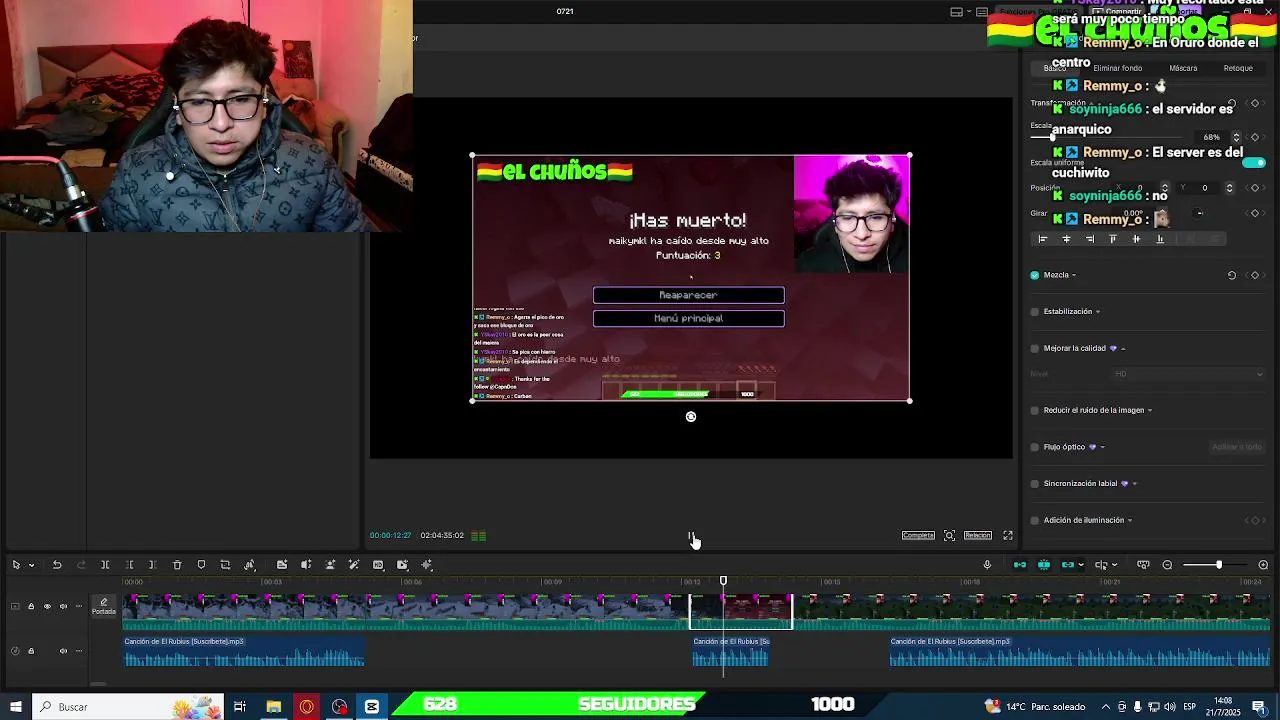Toggle main track magnet snapping

tap(1020, 565)
